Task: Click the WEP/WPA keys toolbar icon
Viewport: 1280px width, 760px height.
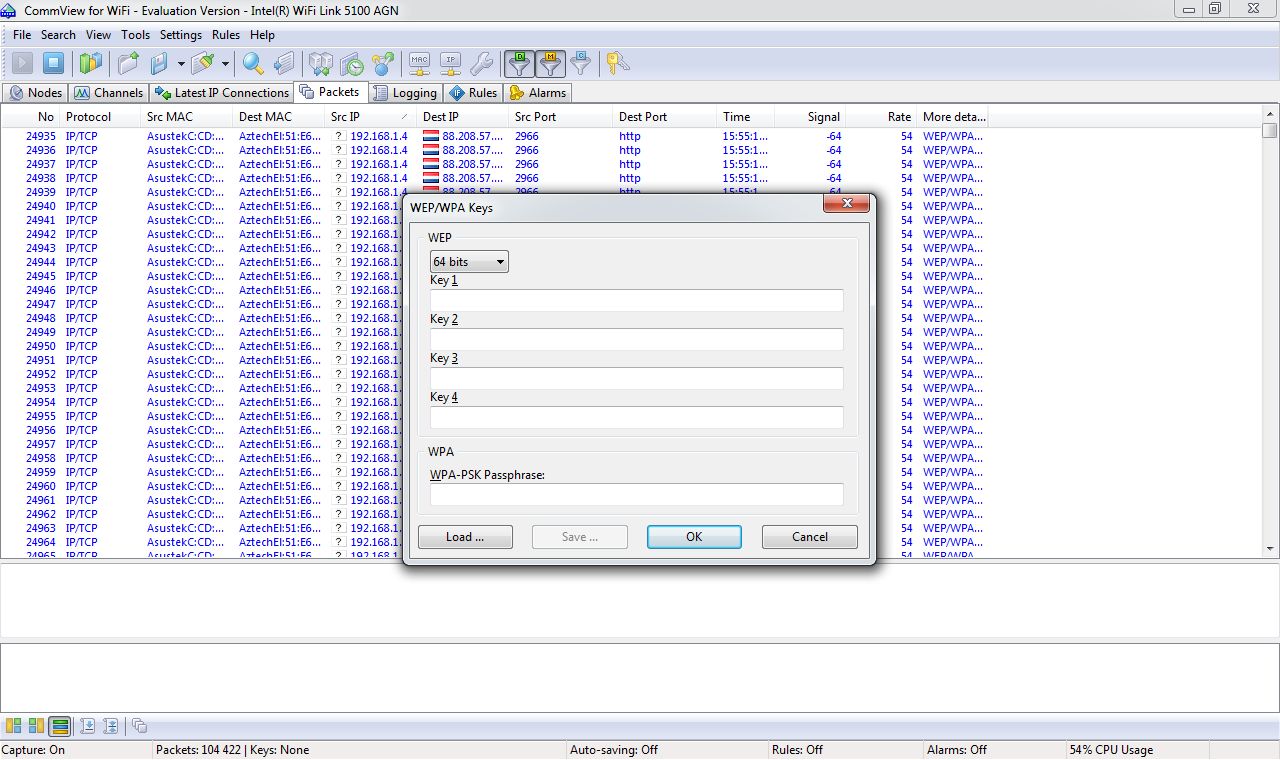Action: click(x=618, y=64)
